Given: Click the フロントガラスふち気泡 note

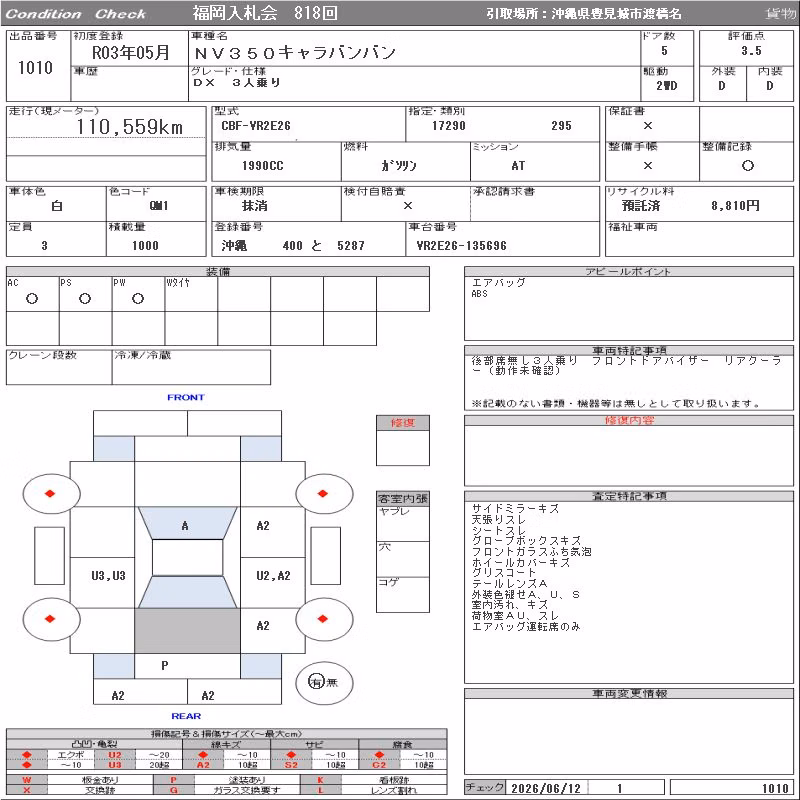Looking at the screenshot, I should point(531,552).
